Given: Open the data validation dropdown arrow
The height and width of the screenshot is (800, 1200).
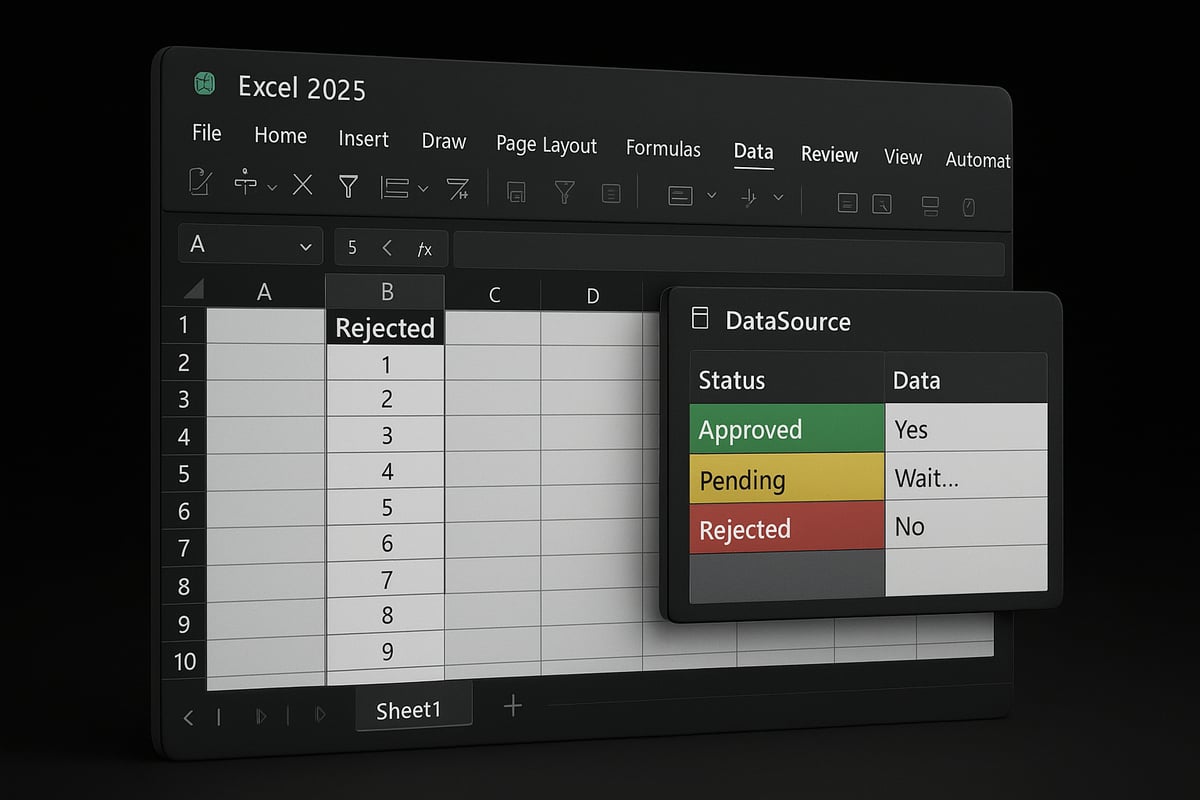Looking at the screenshot, I should 712,196.
